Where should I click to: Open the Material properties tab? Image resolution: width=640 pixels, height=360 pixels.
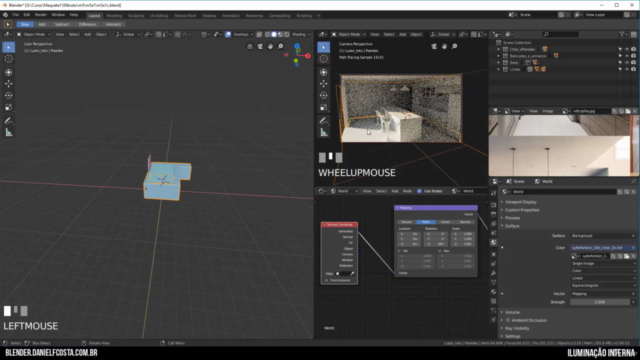493,292
